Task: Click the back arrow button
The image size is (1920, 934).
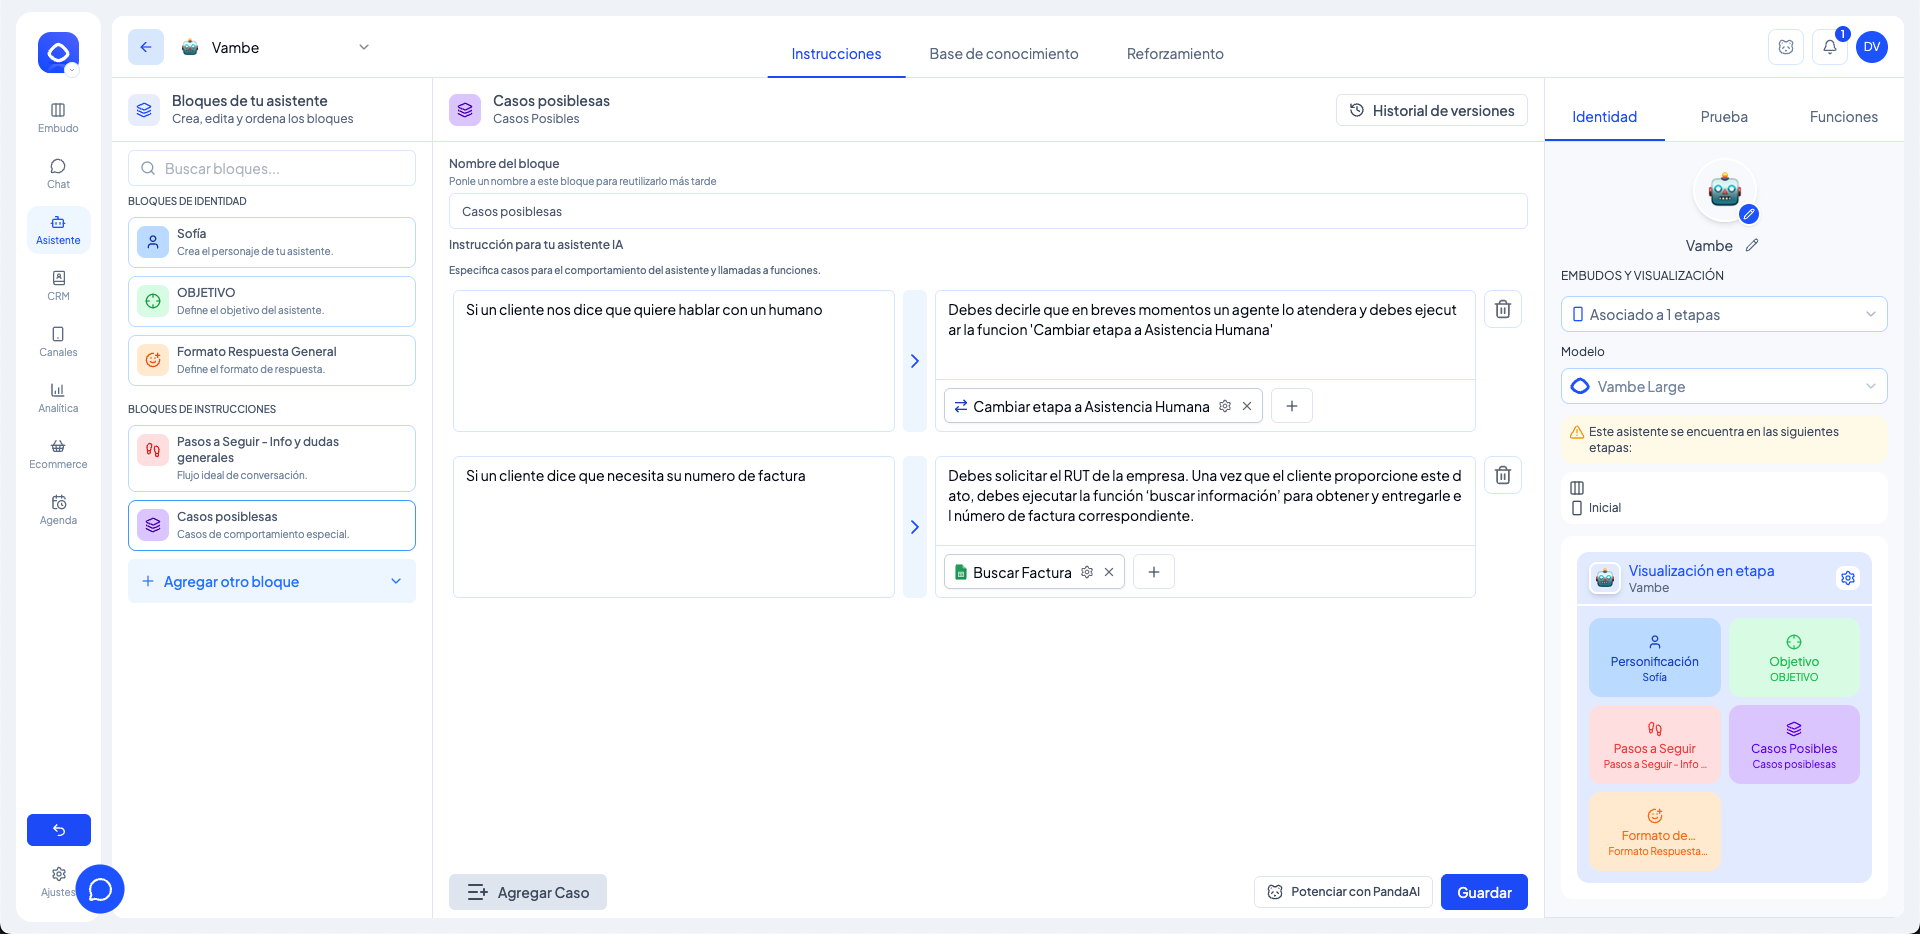Action: (x=146, y=47)
